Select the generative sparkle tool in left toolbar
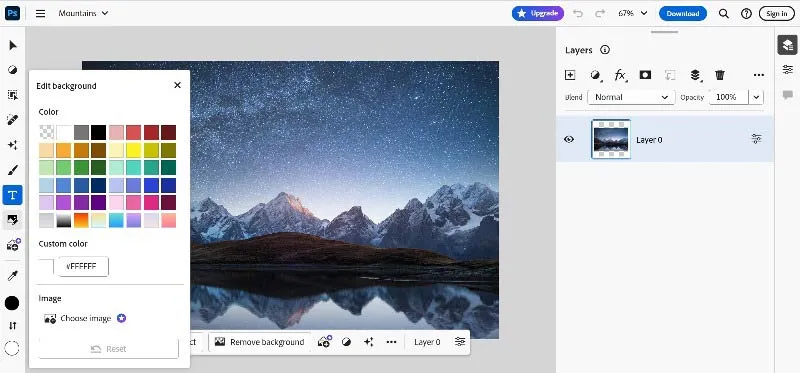The image size is (800, 373). tap(13, 145)
